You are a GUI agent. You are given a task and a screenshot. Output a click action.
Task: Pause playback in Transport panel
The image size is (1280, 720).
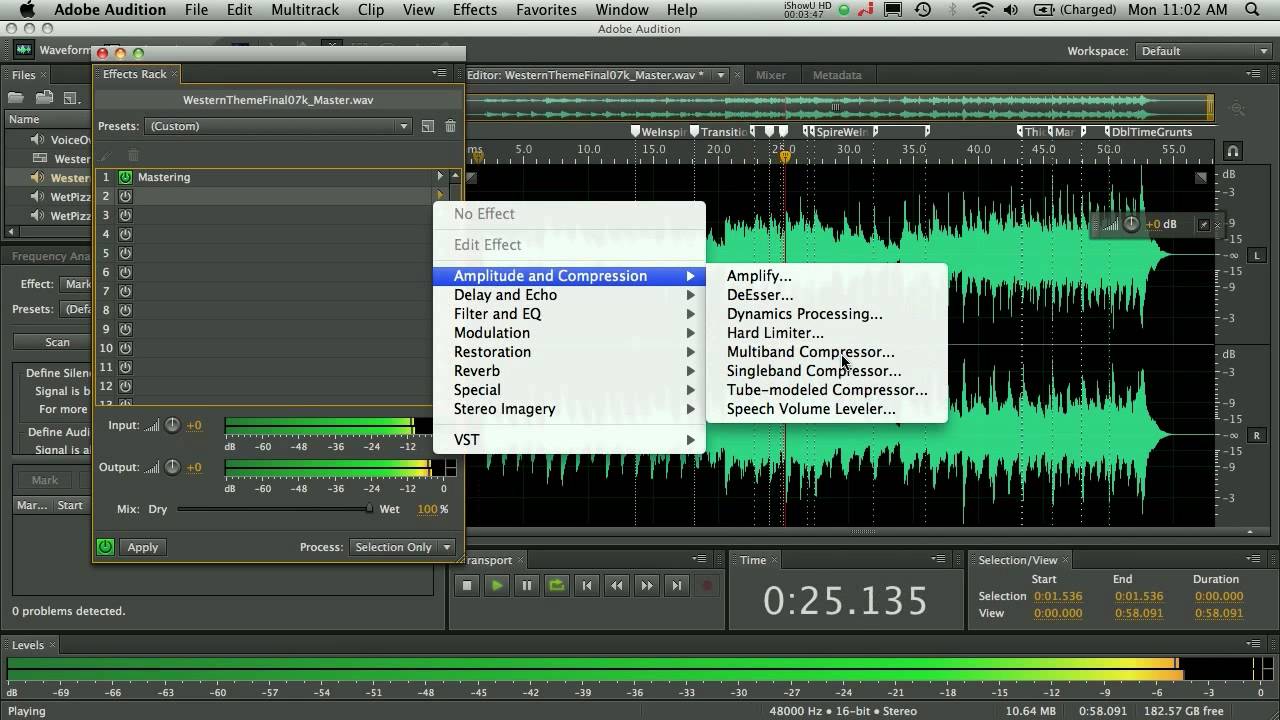click(x=527, y=586)
